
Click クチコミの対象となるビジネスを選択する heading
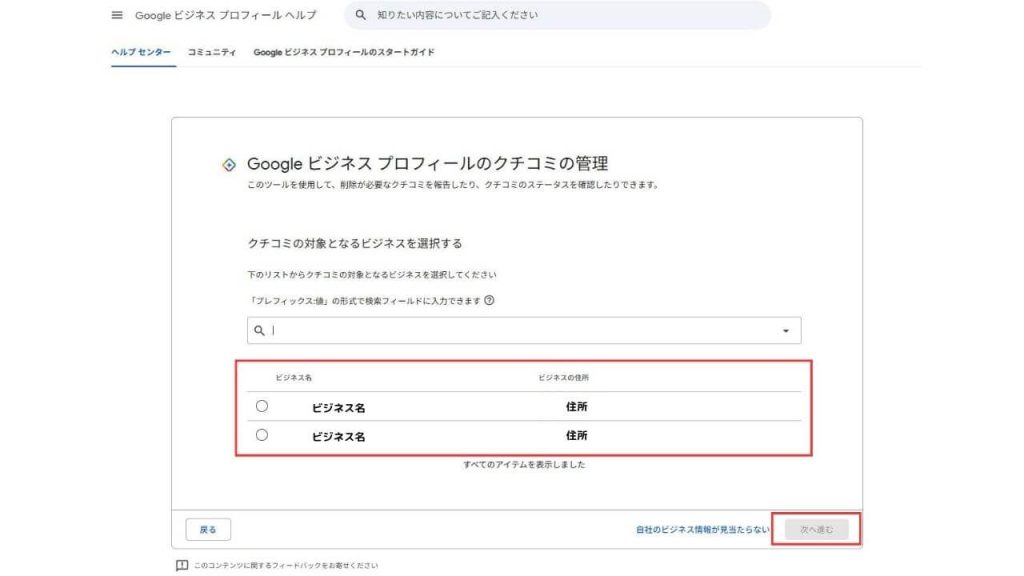tap(355, 244)
